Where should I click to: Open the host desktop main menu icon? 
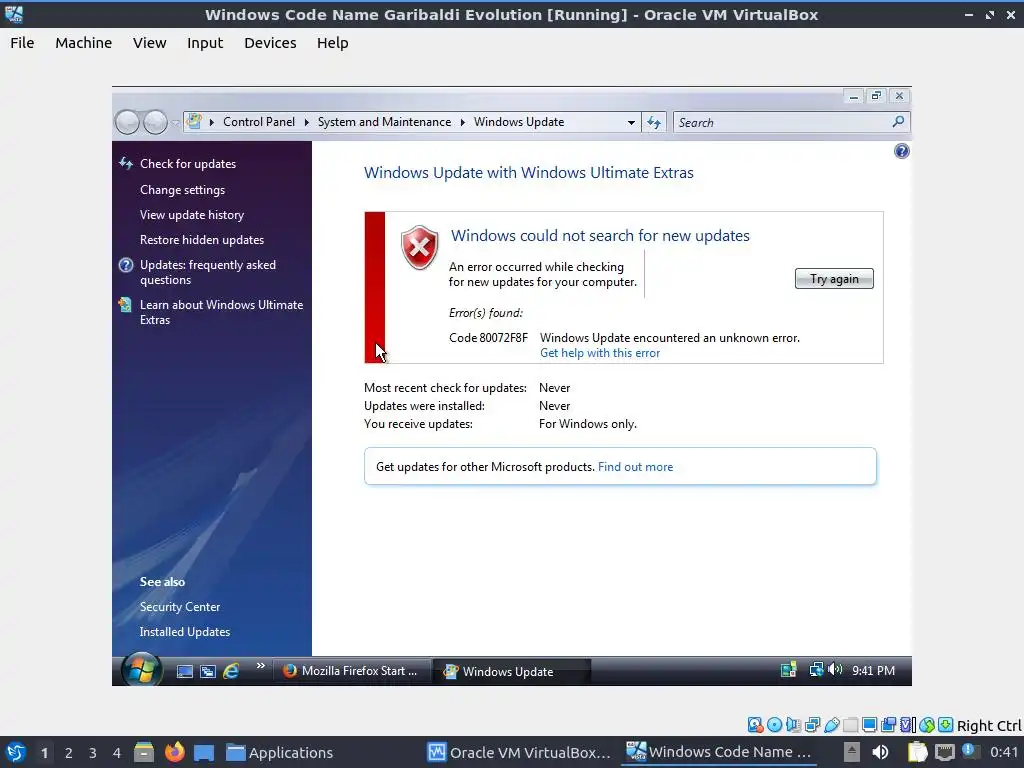point(15,752)
